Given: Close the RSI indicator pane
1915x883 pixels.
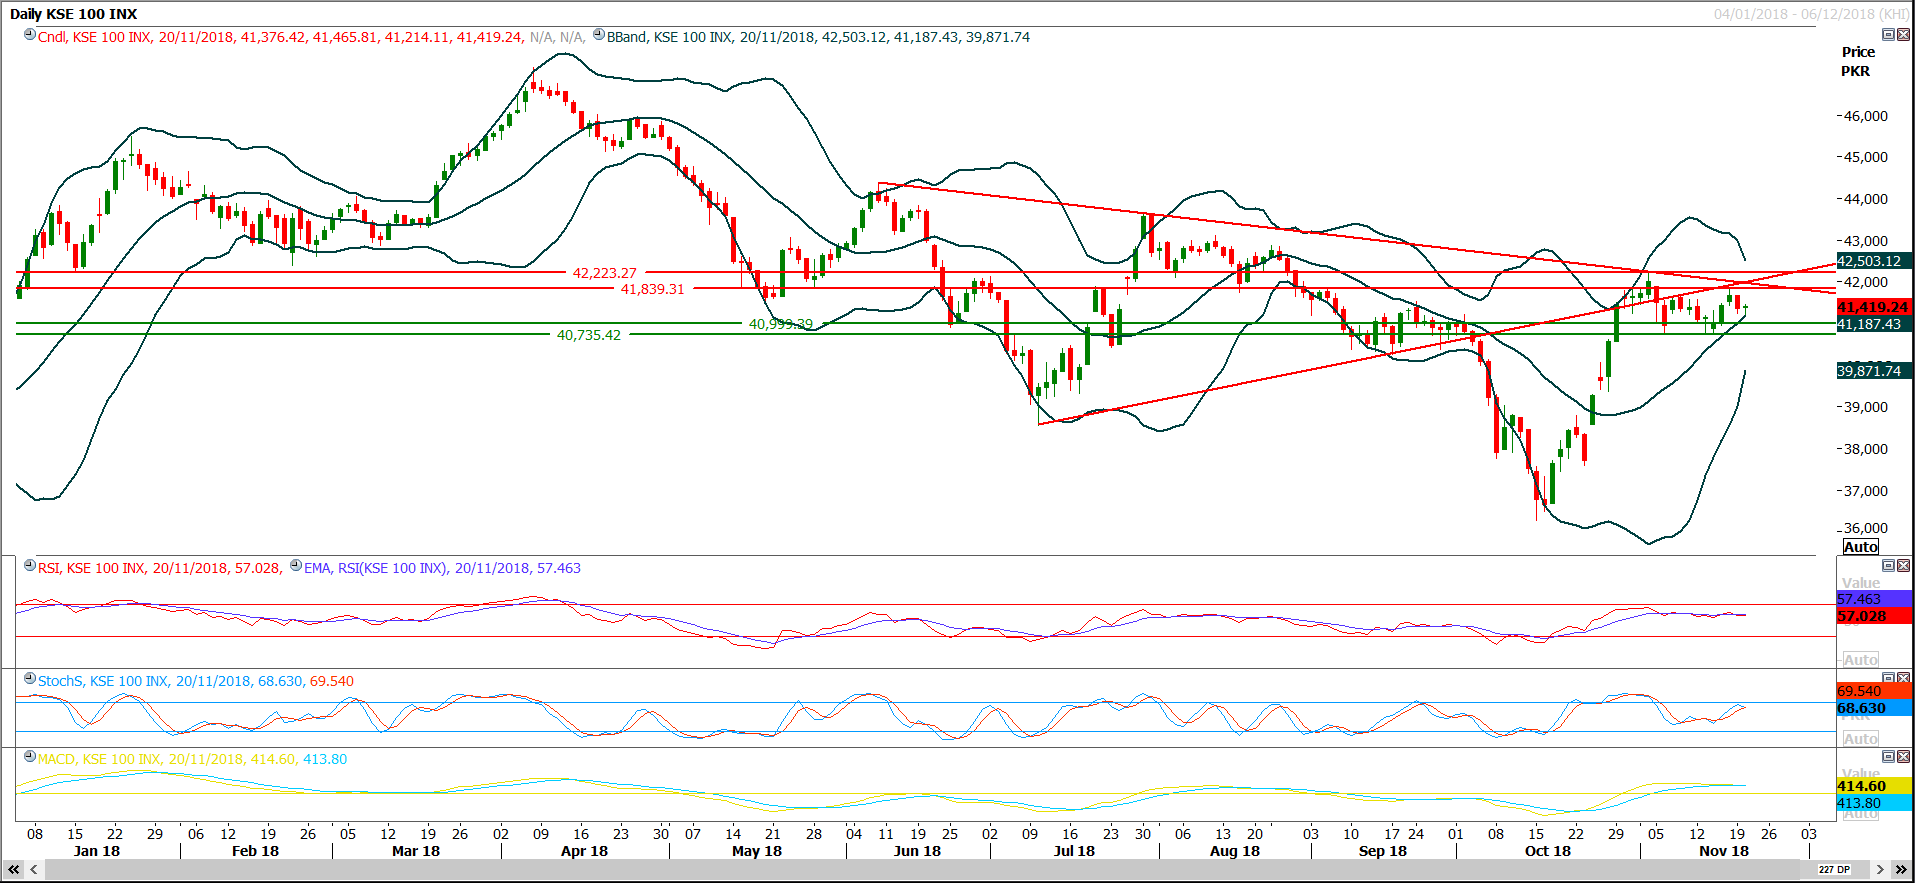Looking at the screenshot, I should [1903, 566].
